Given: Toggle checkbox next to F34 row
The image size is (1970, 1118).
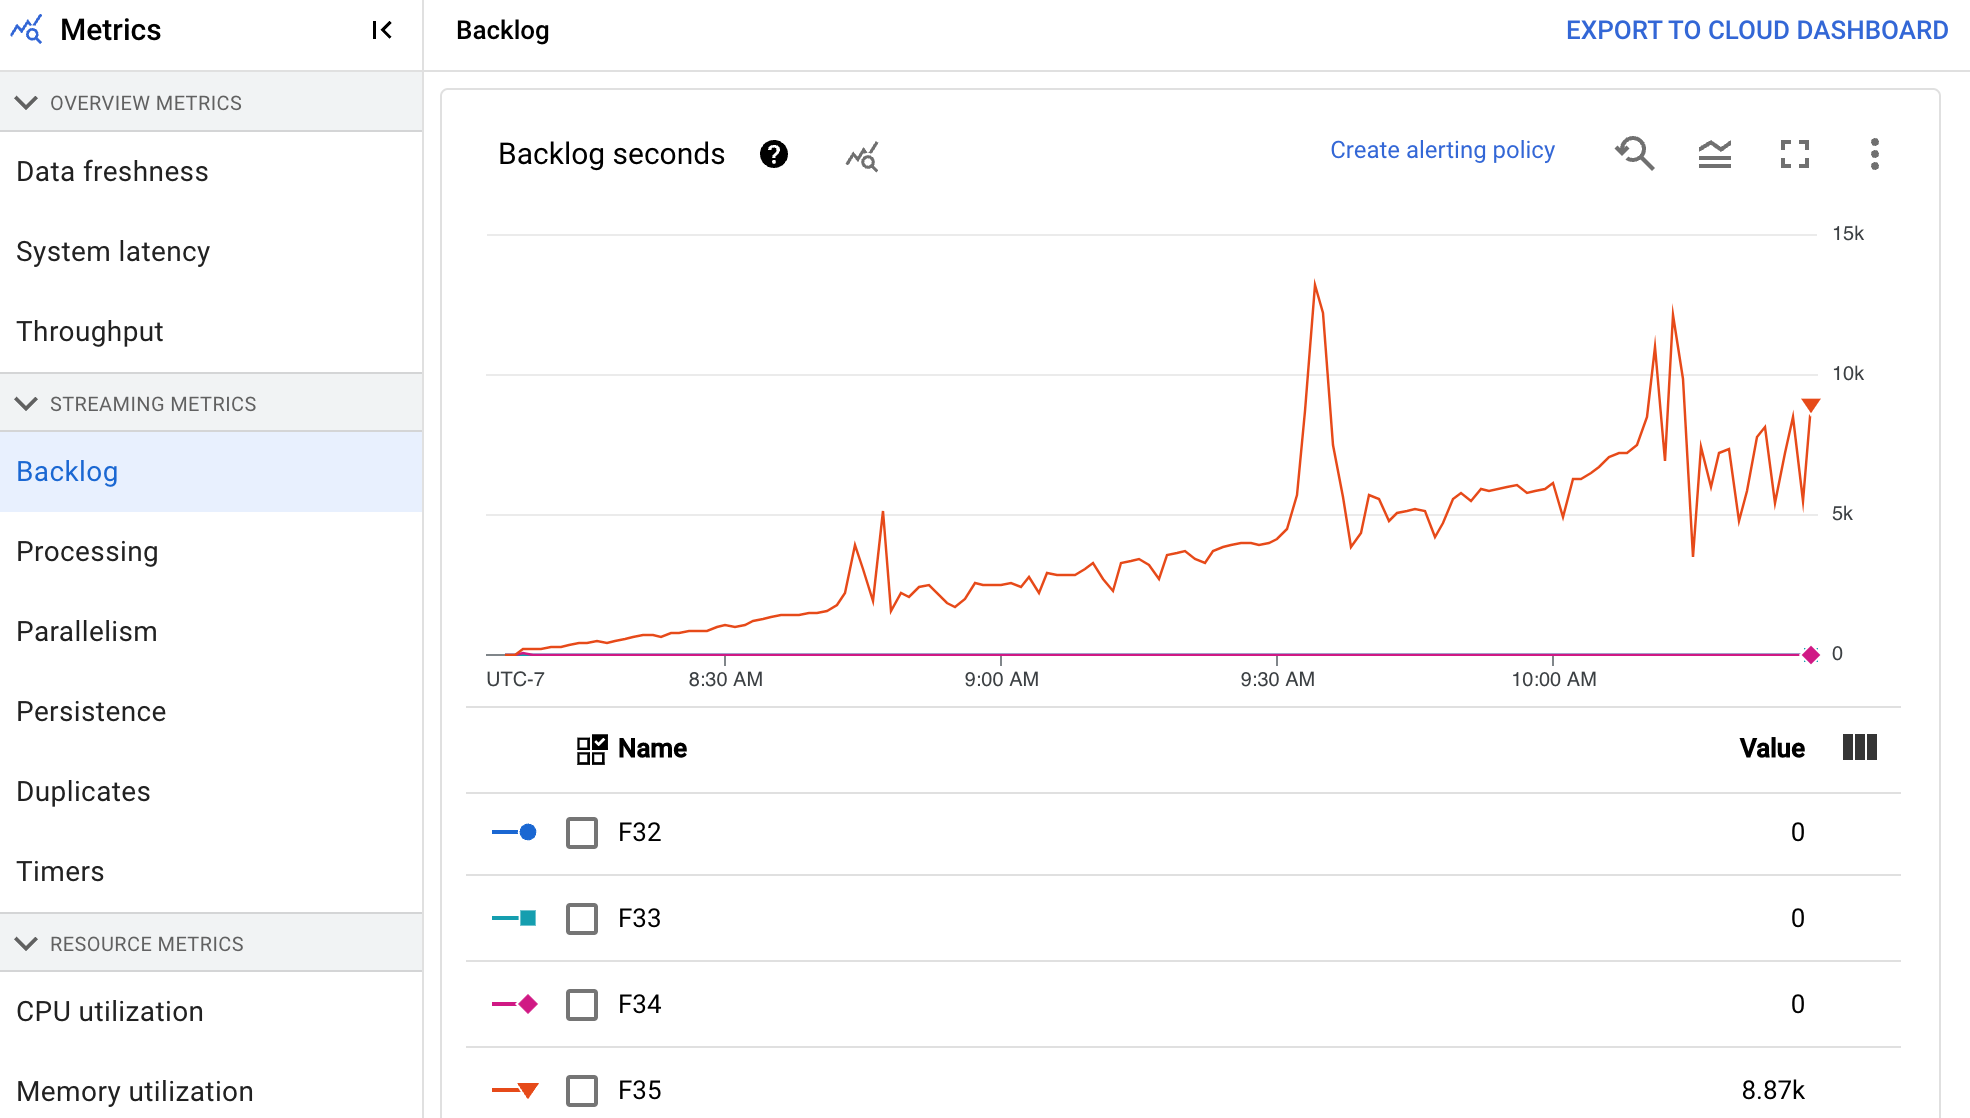Looking at the screenshot, I should [580, 1004].
